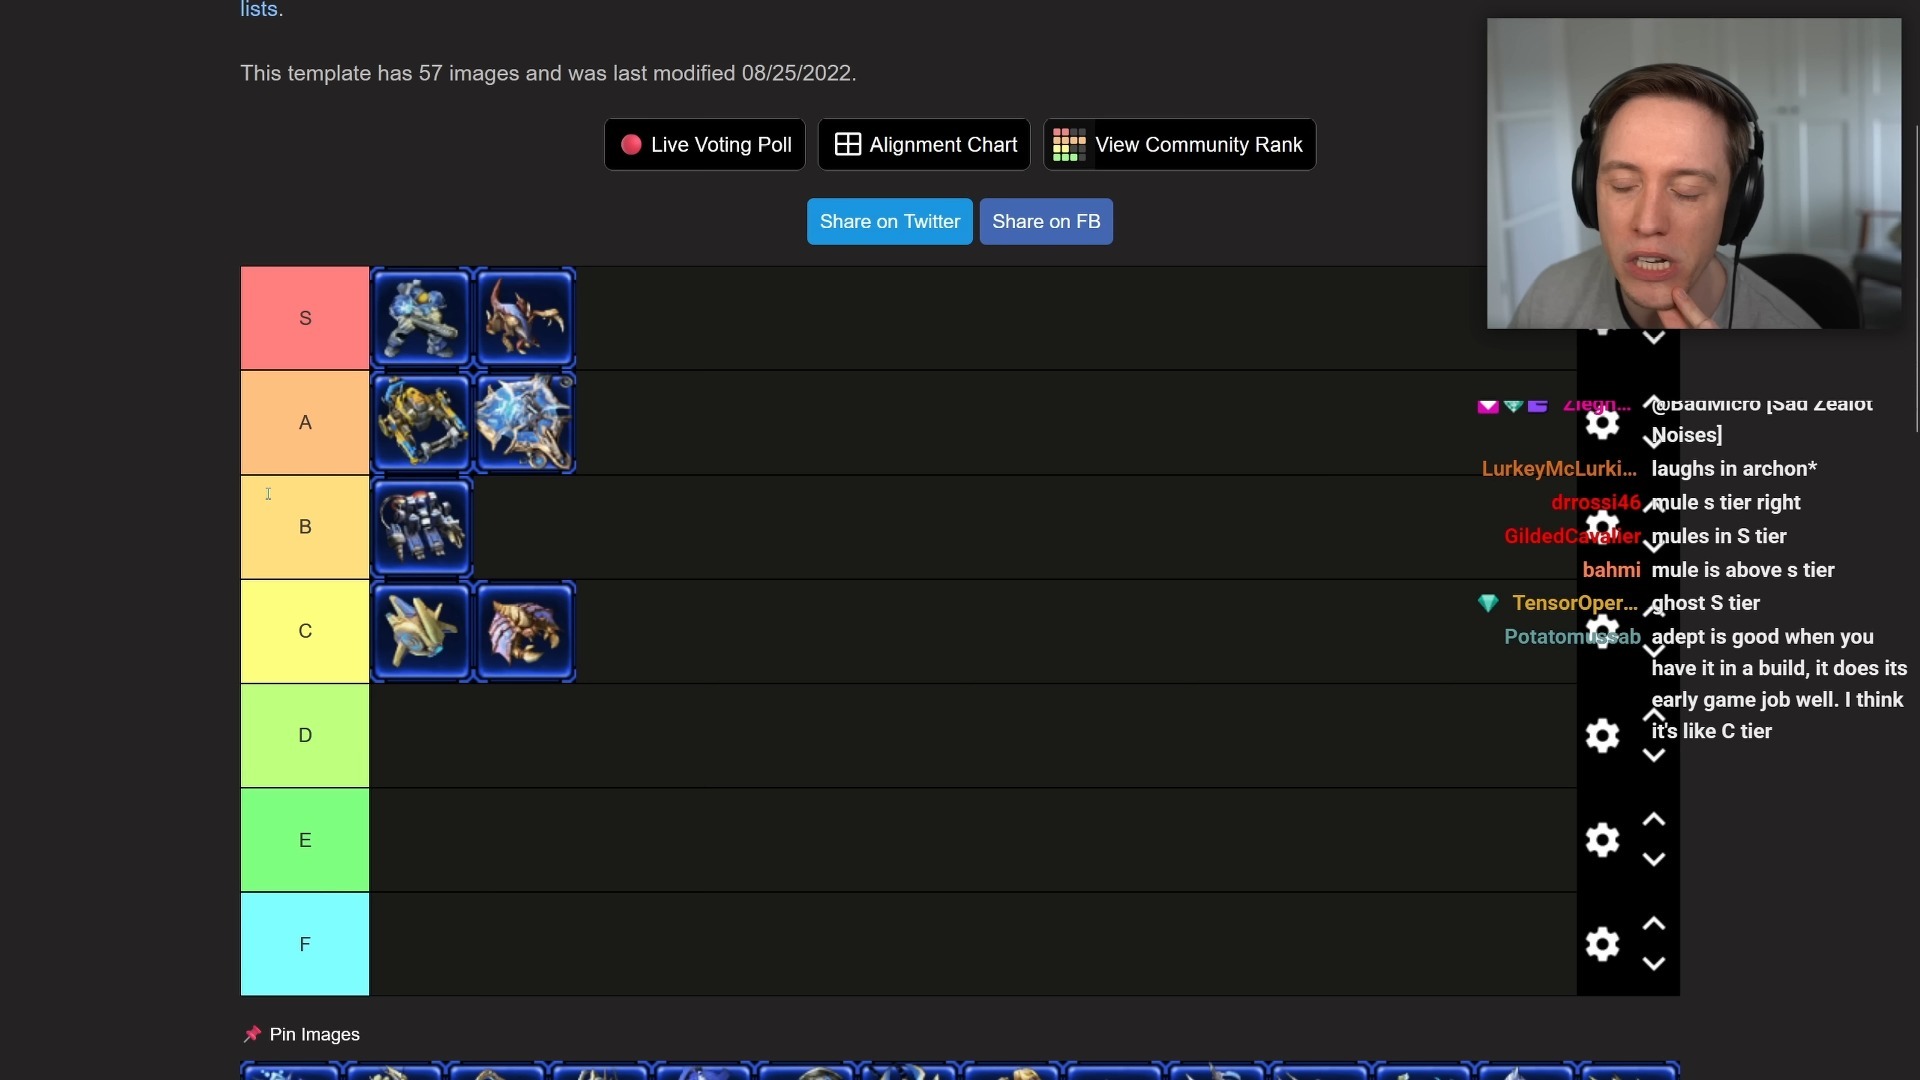
Task: Click the teal gem badge beside TensorOper
Action: pyautogui.click(x=1488, y=603)
